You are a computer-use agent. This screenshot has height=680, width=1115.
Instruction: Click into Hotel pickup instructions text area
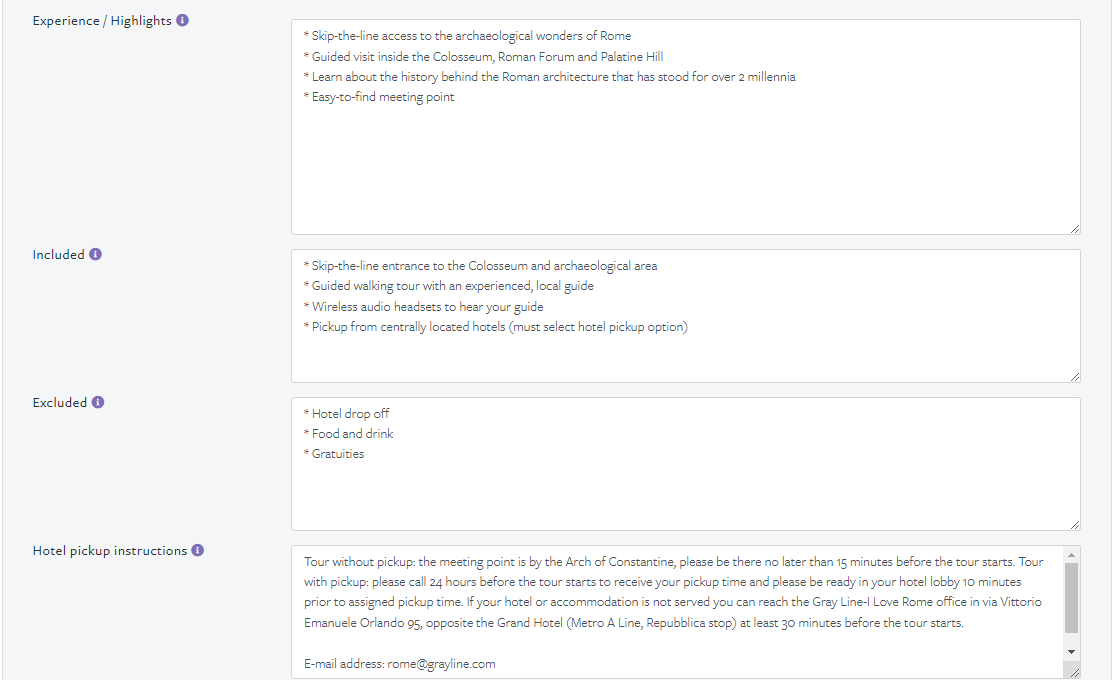(678, 612)
